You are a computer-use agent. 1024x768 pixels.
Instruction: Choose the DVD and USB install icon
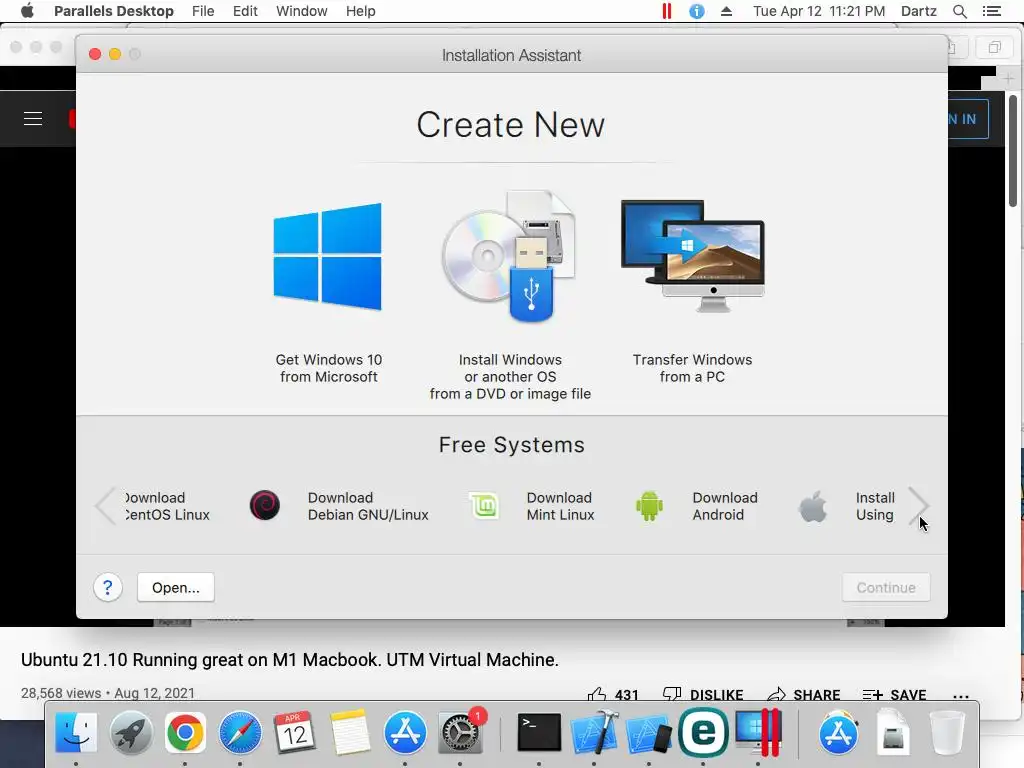click(x=509, y=257)
